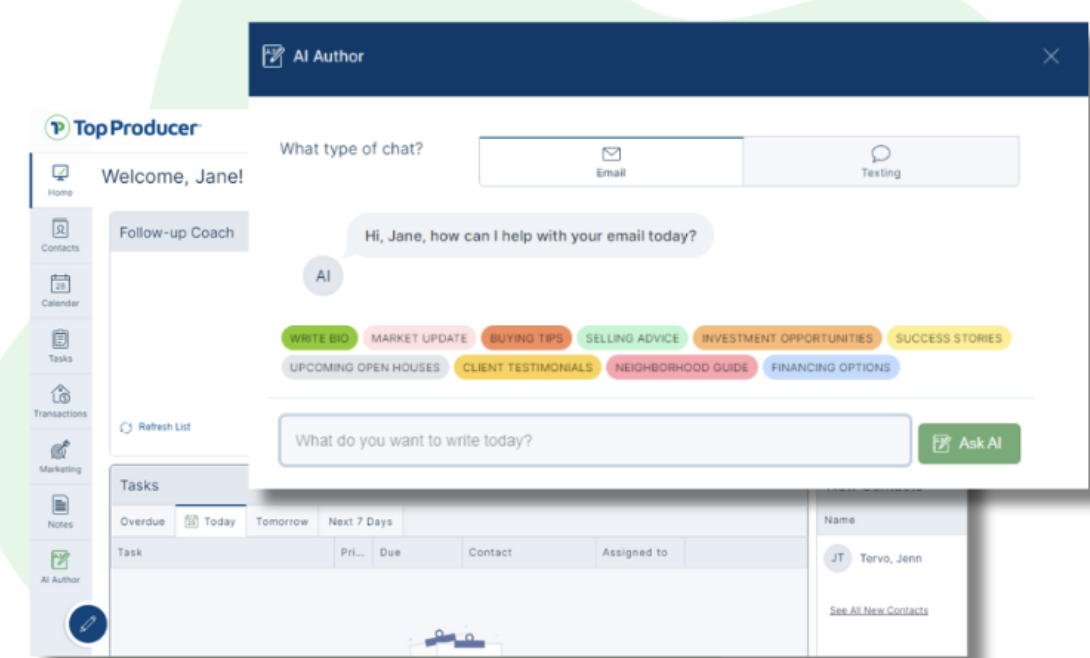Click the Task column header
This screenshot has width=1090, height=658.
point(222,552)
